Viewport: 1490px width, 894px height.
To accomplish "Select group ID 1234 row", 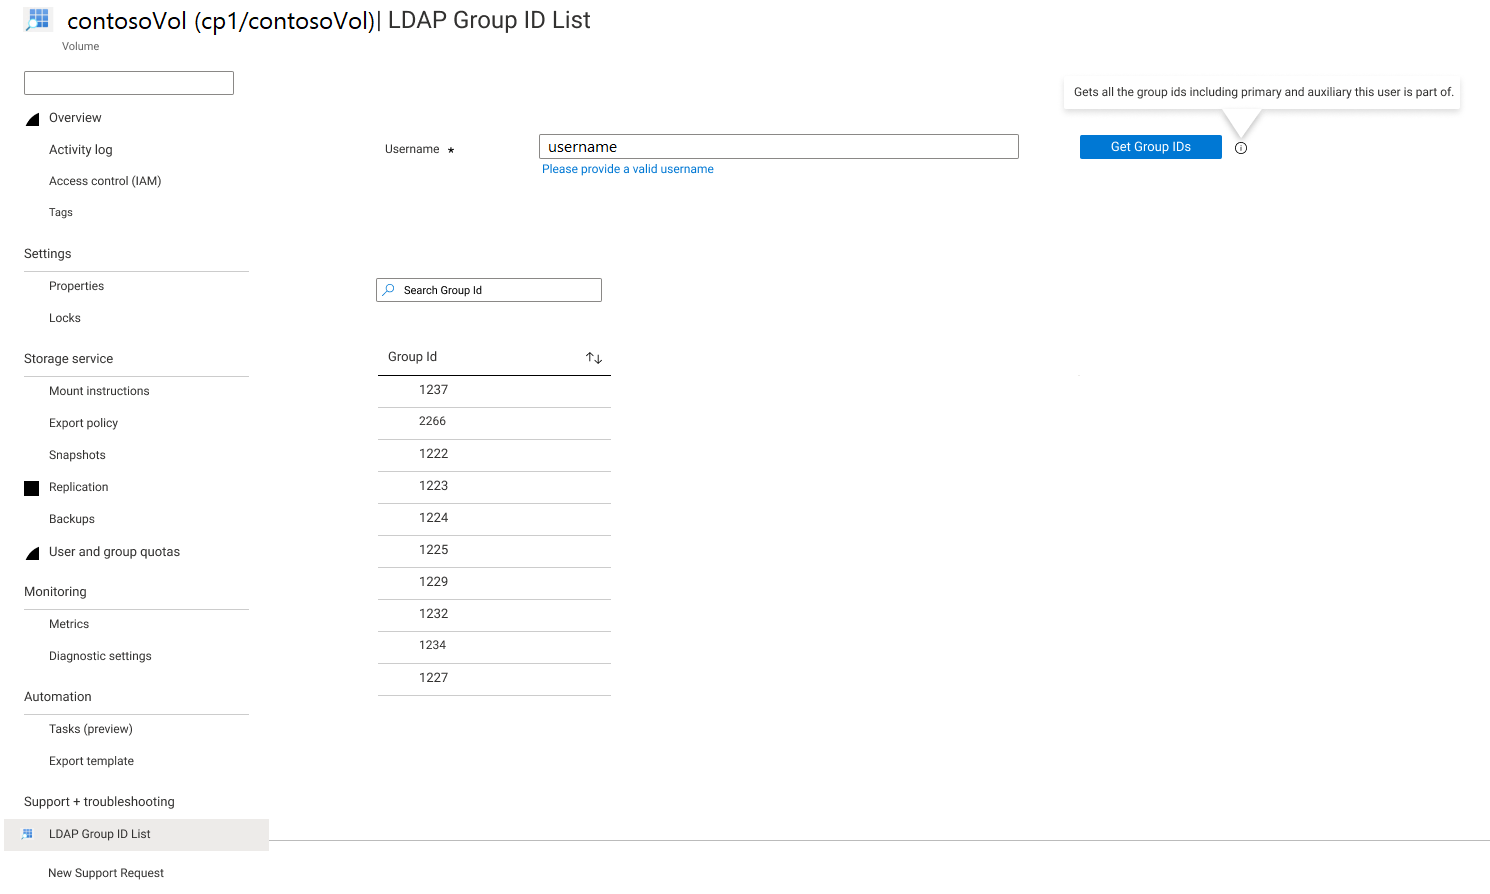I will click(x=494, y=647).
